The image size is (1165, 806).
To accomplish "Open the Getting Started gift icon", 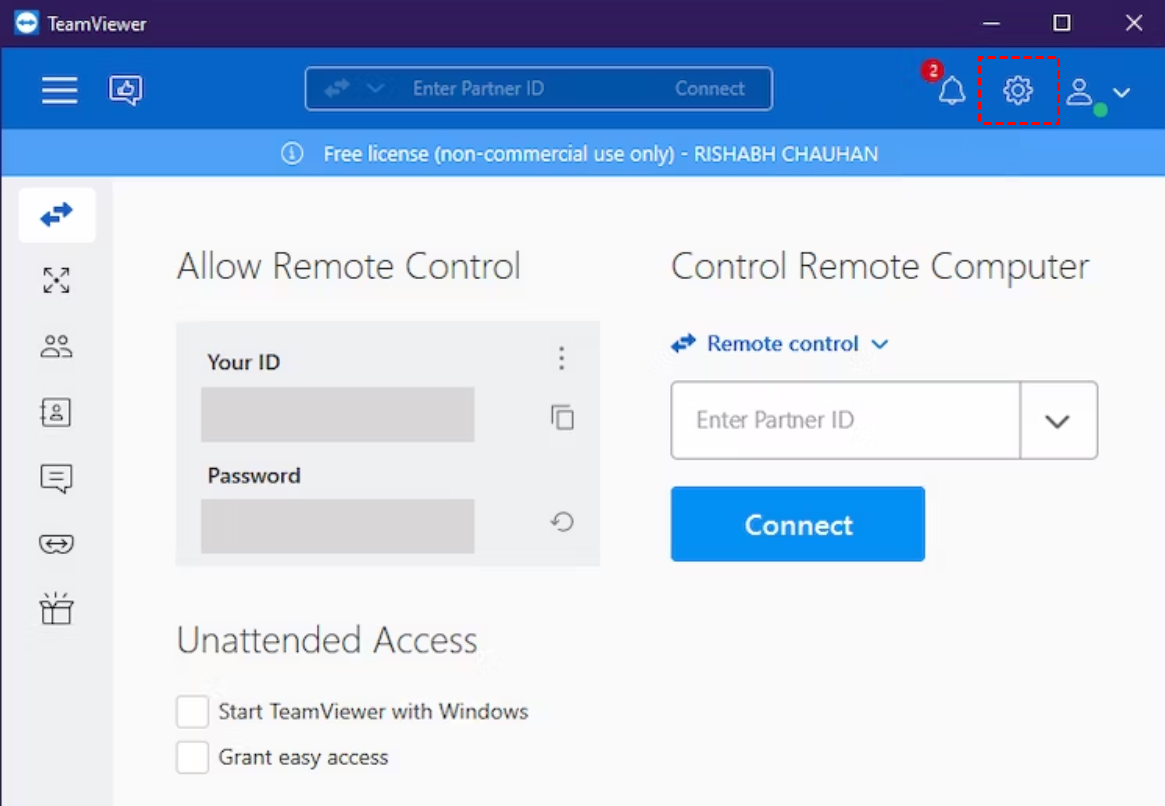I will click(56, 609).
